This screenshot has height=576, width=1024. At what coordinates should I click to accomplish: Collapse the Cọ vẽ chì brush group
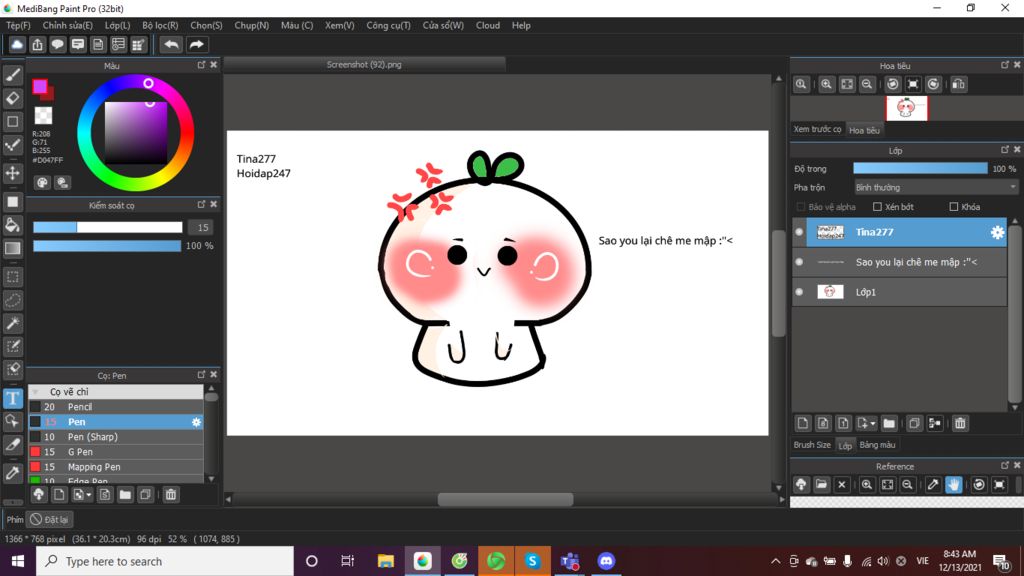click(35, 392)
